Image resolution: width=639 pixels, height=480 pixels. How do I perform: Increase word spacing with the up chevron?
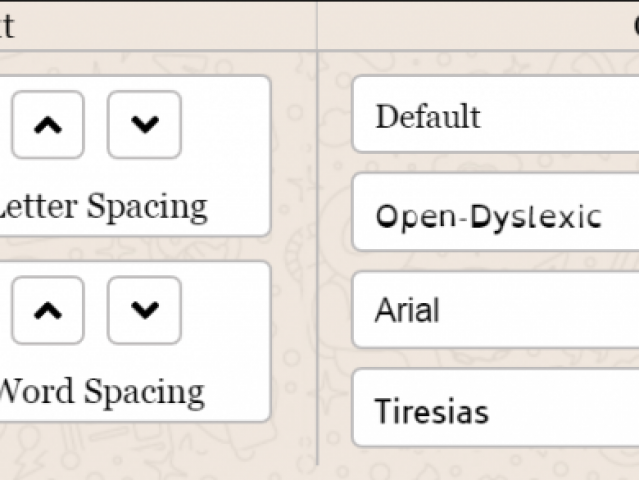pos(48,310)
